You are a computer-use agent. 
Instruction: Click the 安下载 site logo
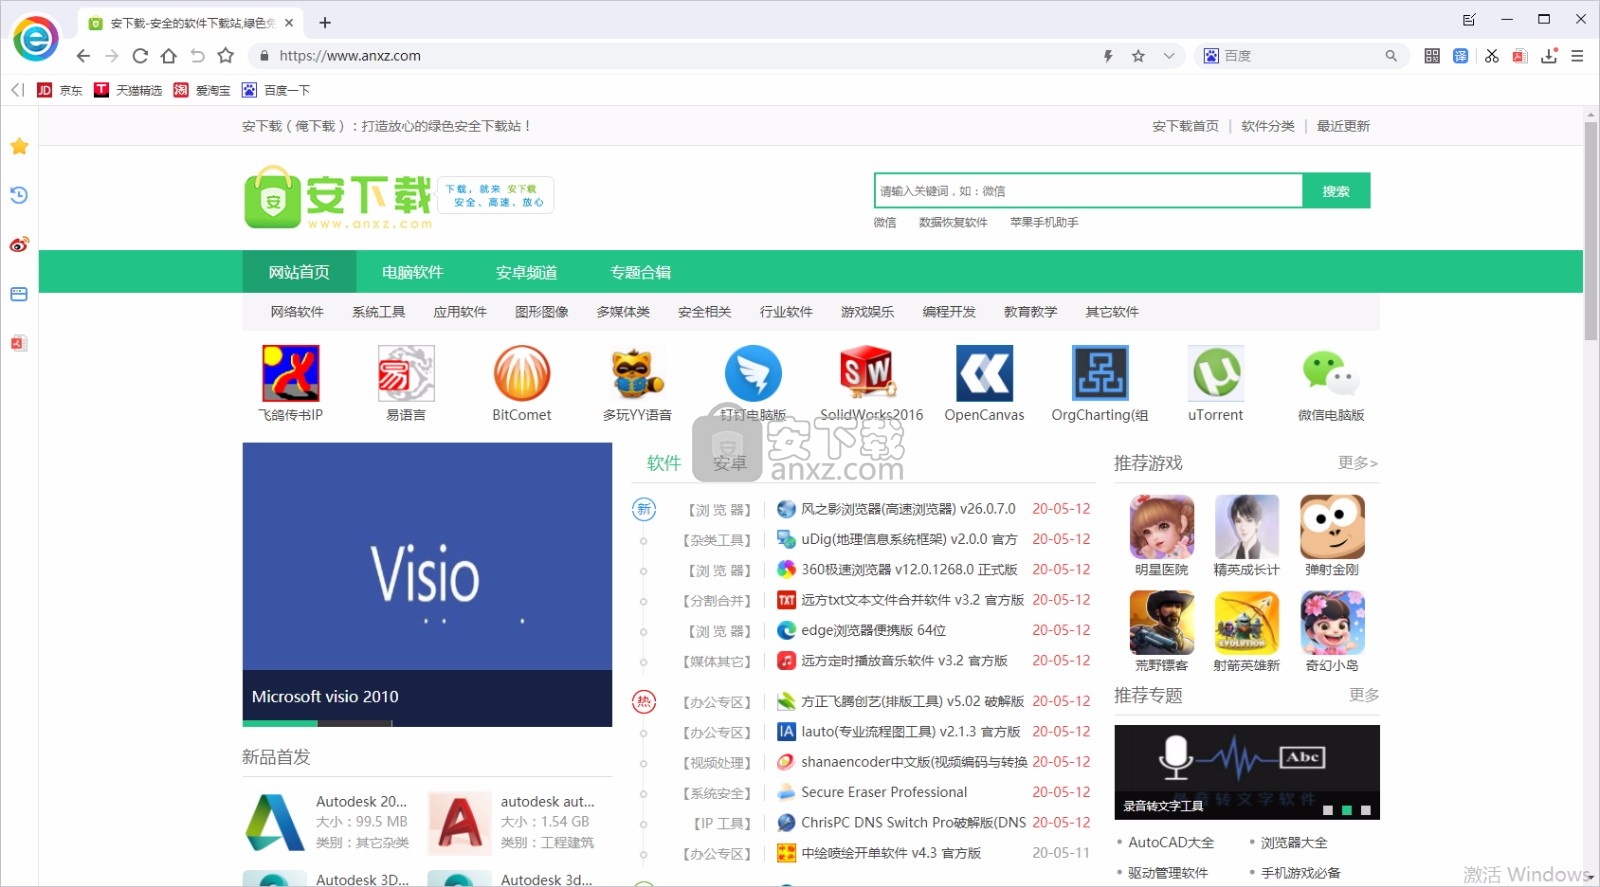pyautogui.click(x=338, y=198)
